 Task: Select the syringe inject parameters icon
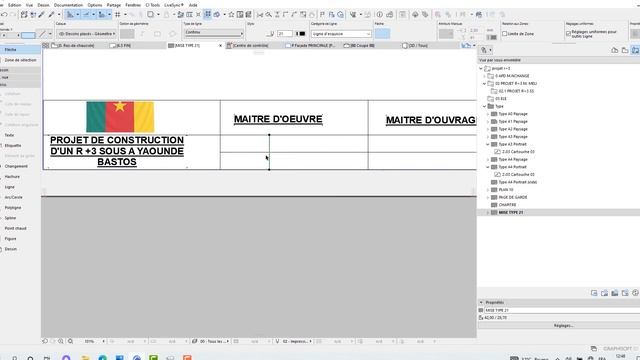click(51, 15)
